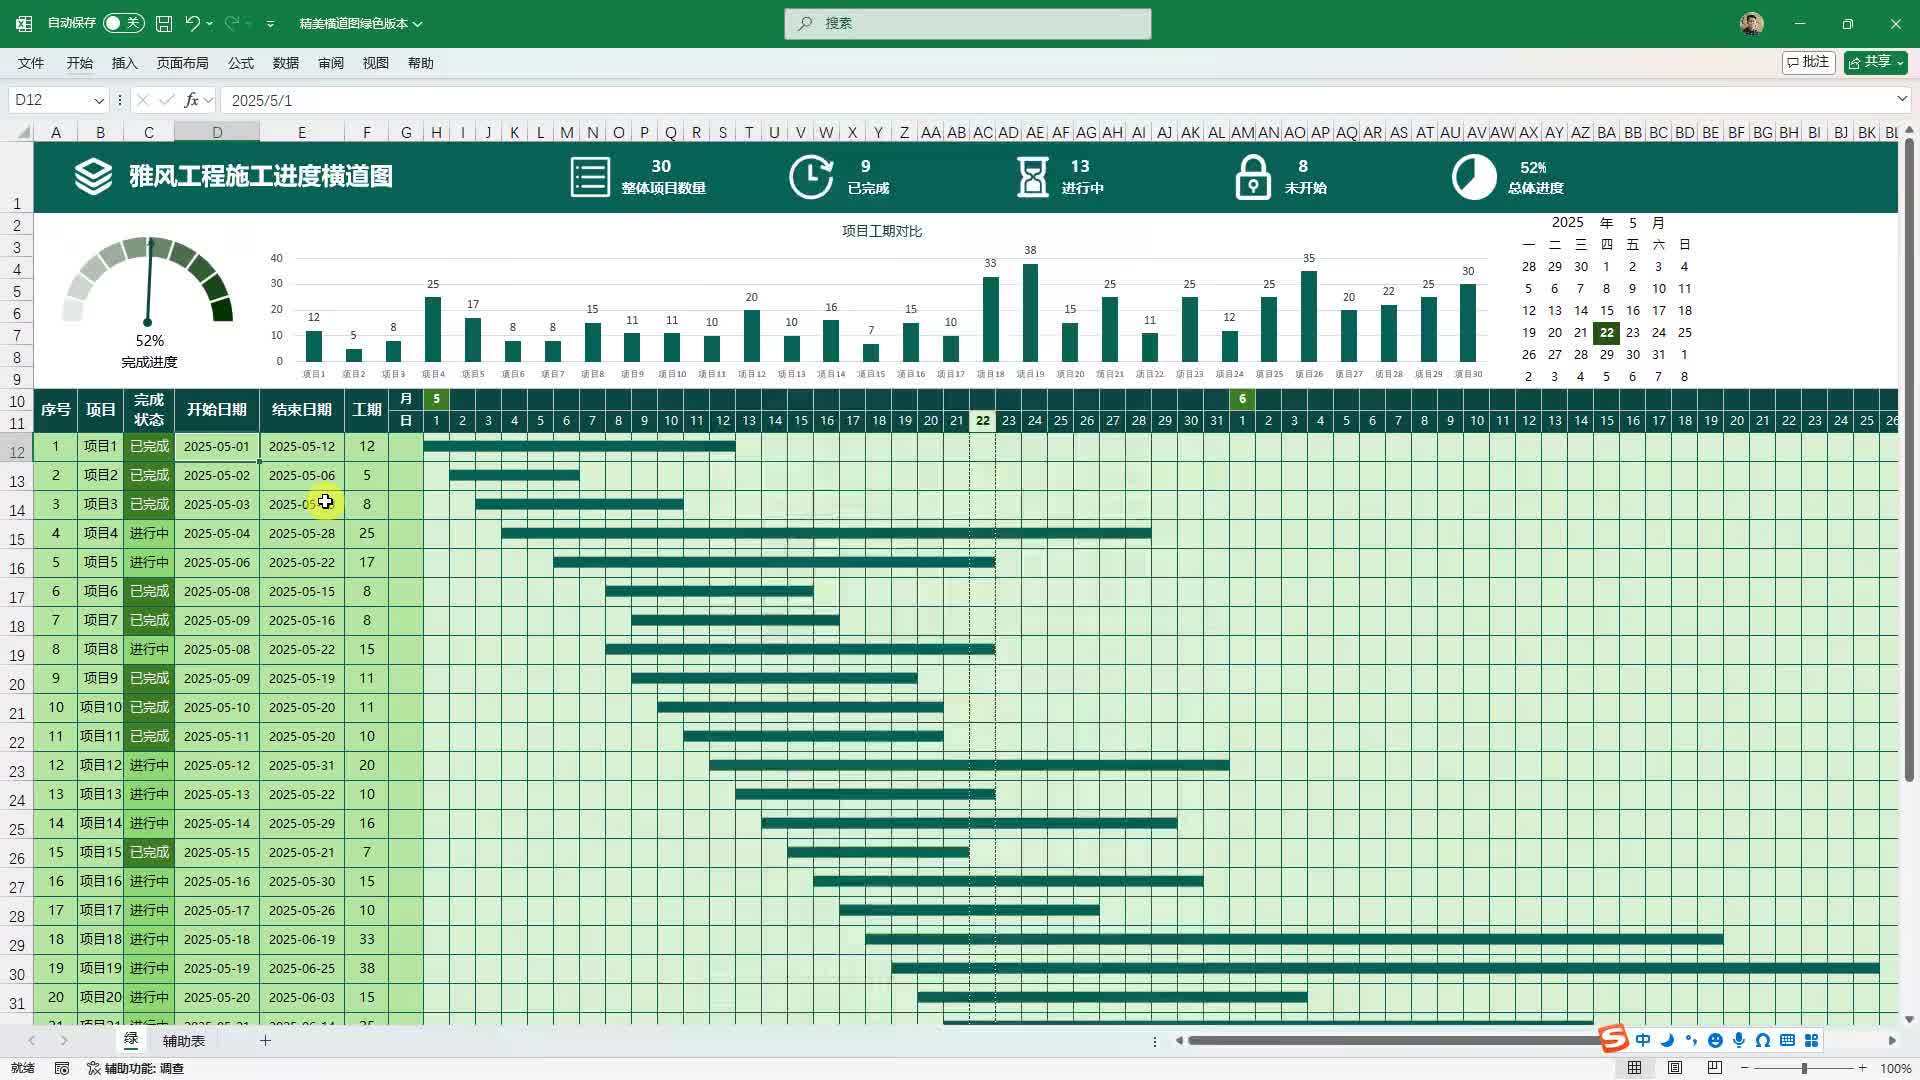Screen dimensions: 1920x1080
Task: Click the zoom in plus icon
Action: point(1862,1068)
